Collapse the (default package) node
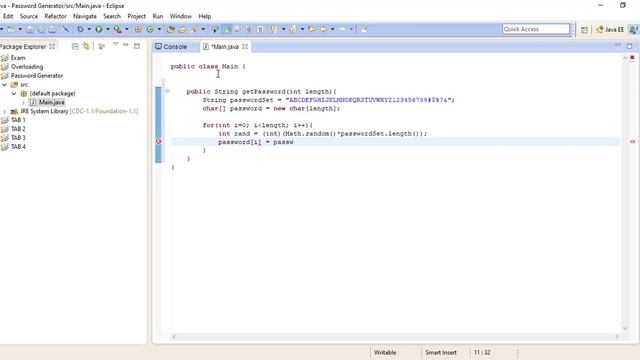This screenshot has height=360, width=640. click(14, 93)
